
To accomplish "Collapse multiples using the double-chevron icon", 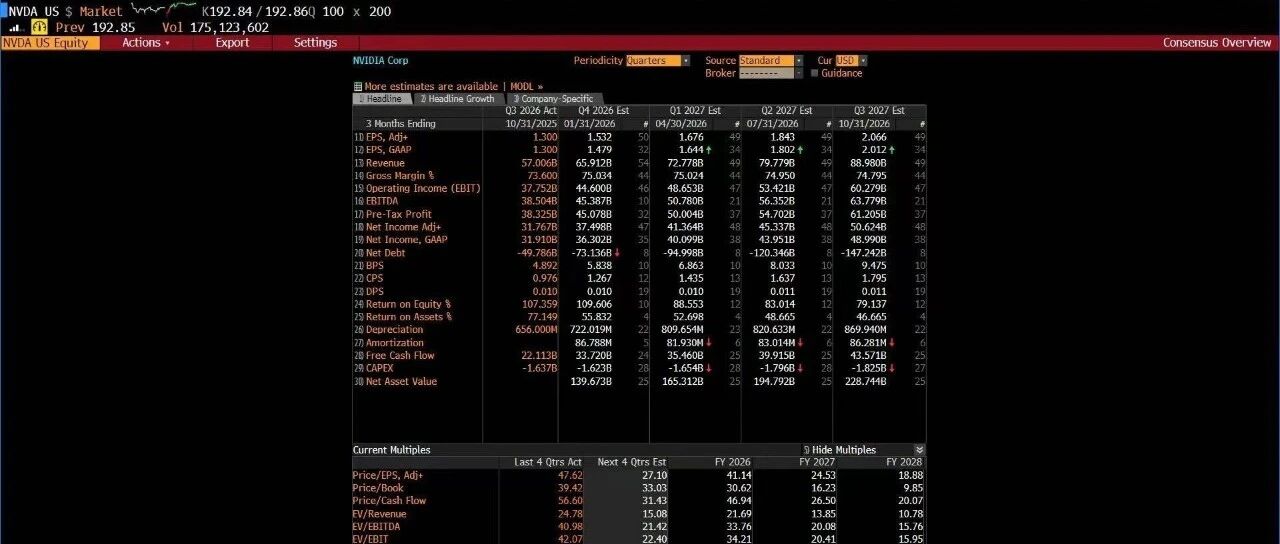I will [x=919, y=450].
